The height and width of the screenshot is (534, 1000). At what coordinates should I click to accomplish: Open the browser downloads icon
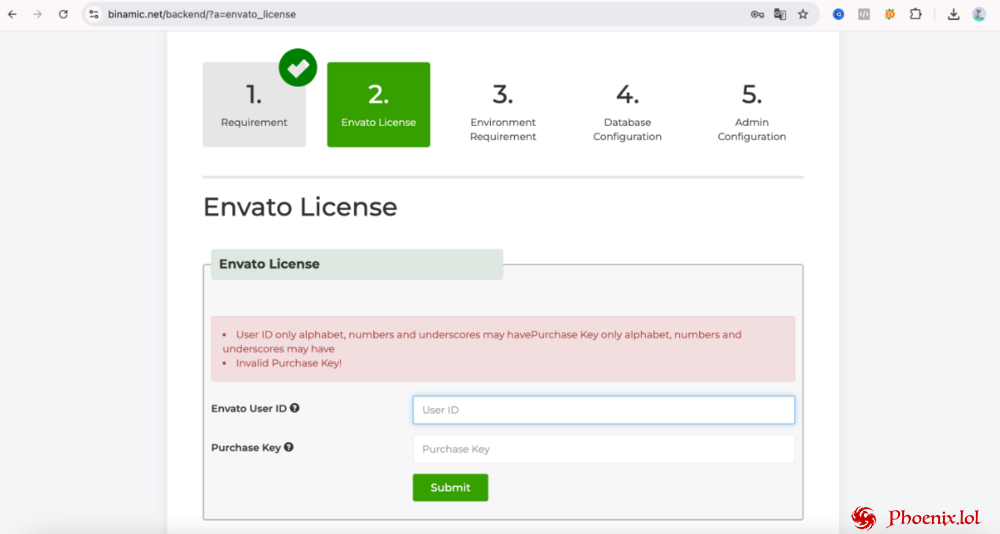953,14
